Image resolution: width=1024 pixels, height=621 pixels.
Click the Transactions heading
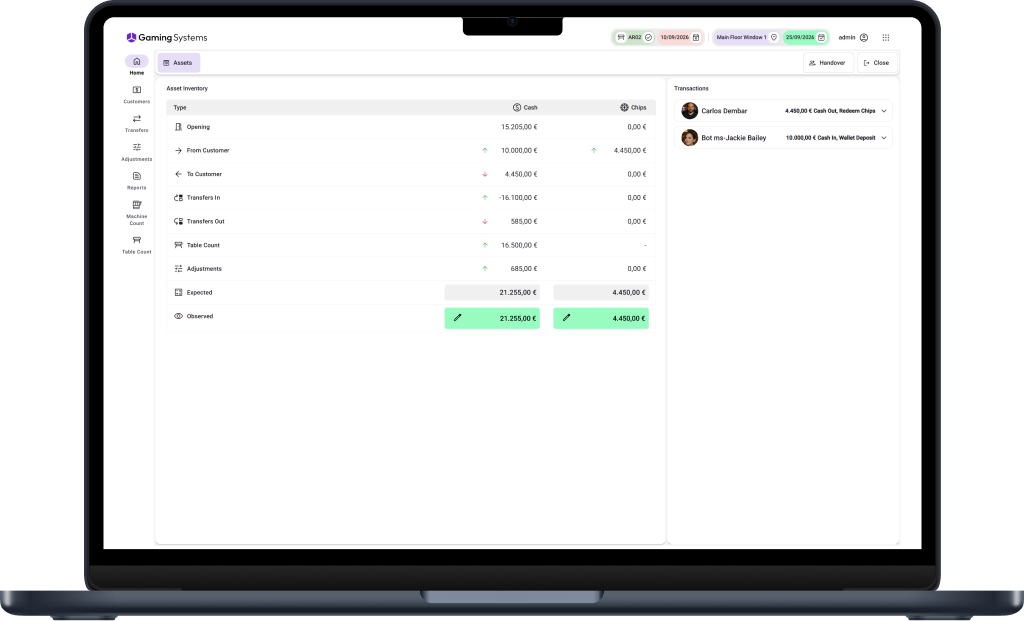pos(691,88)
